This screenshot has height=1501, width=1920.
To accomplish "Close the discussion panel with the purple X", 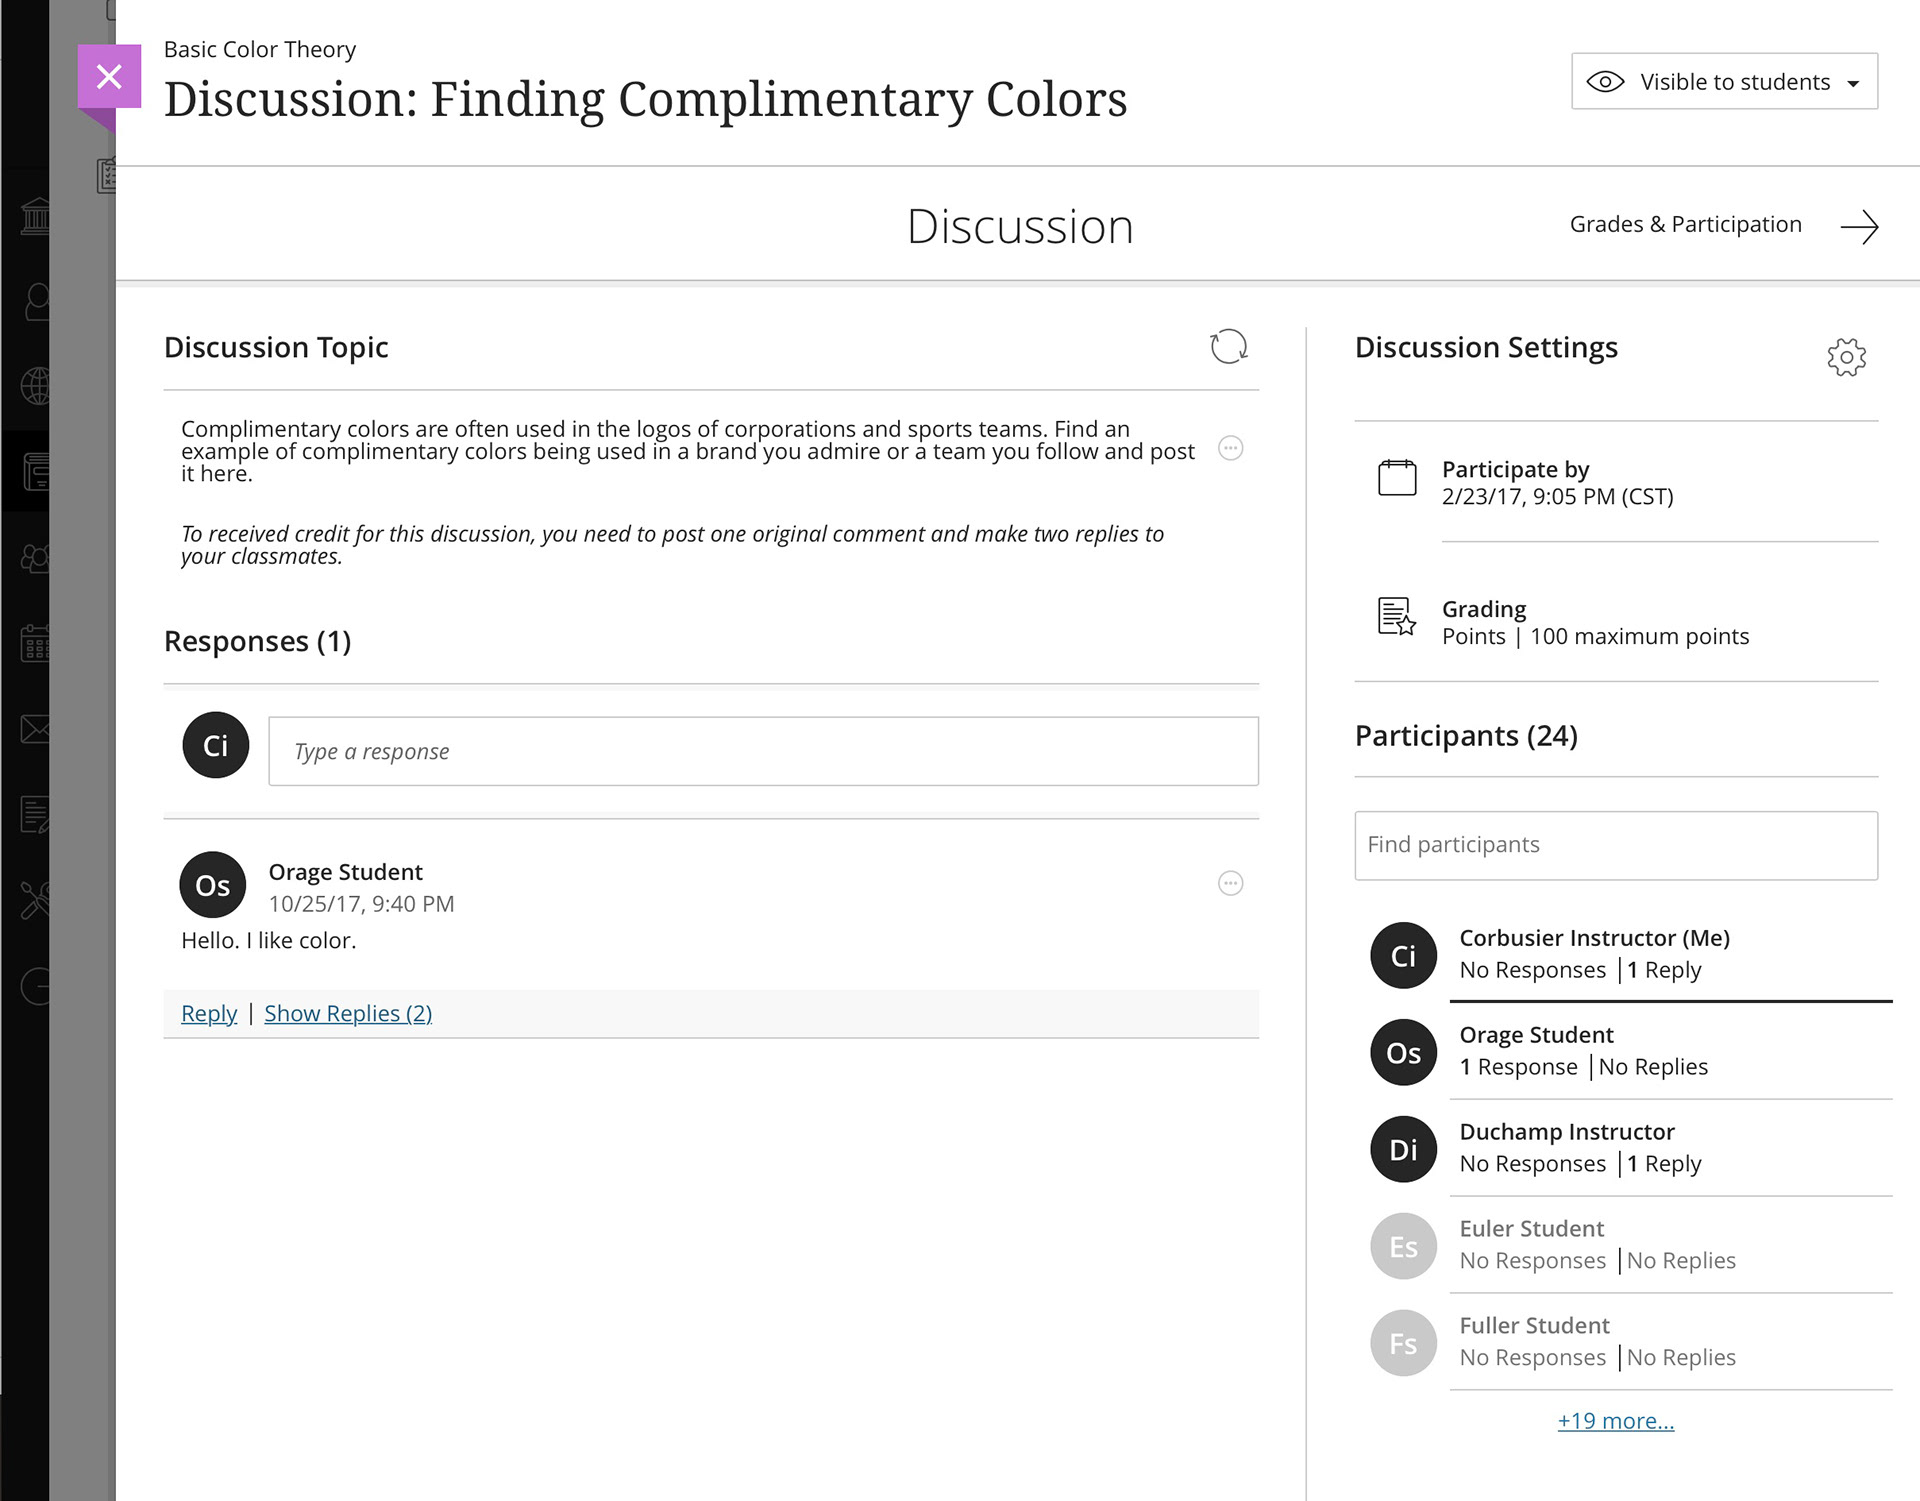I will [x=109, y=76].
